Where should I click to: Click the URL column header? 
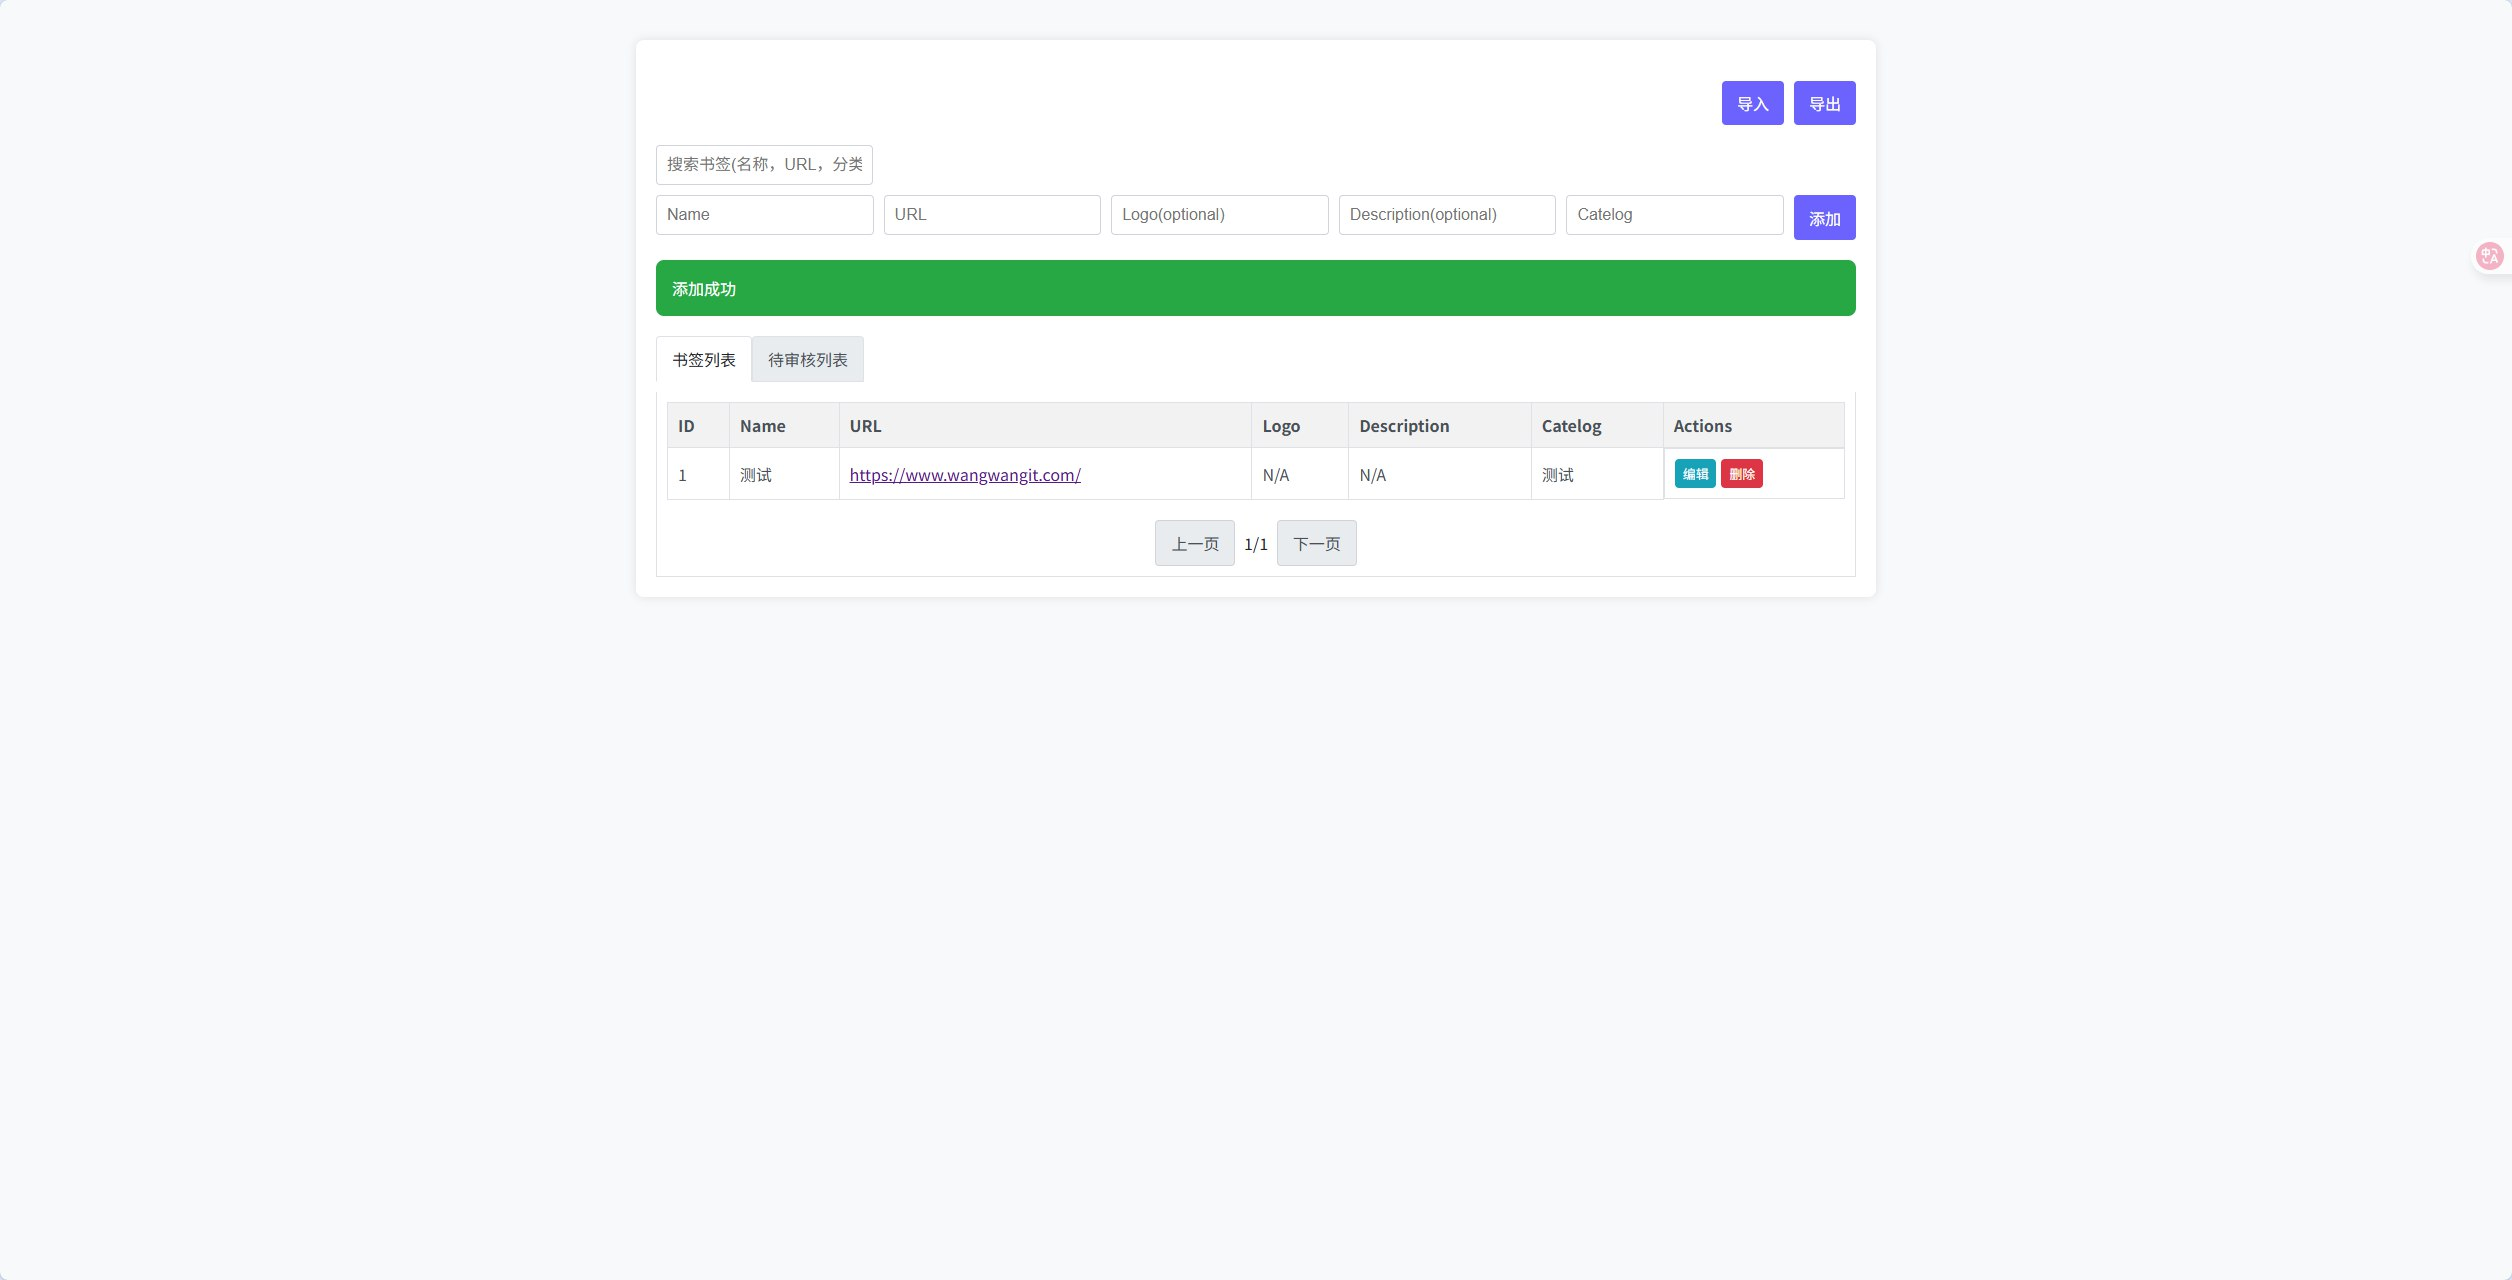point(865,426)
